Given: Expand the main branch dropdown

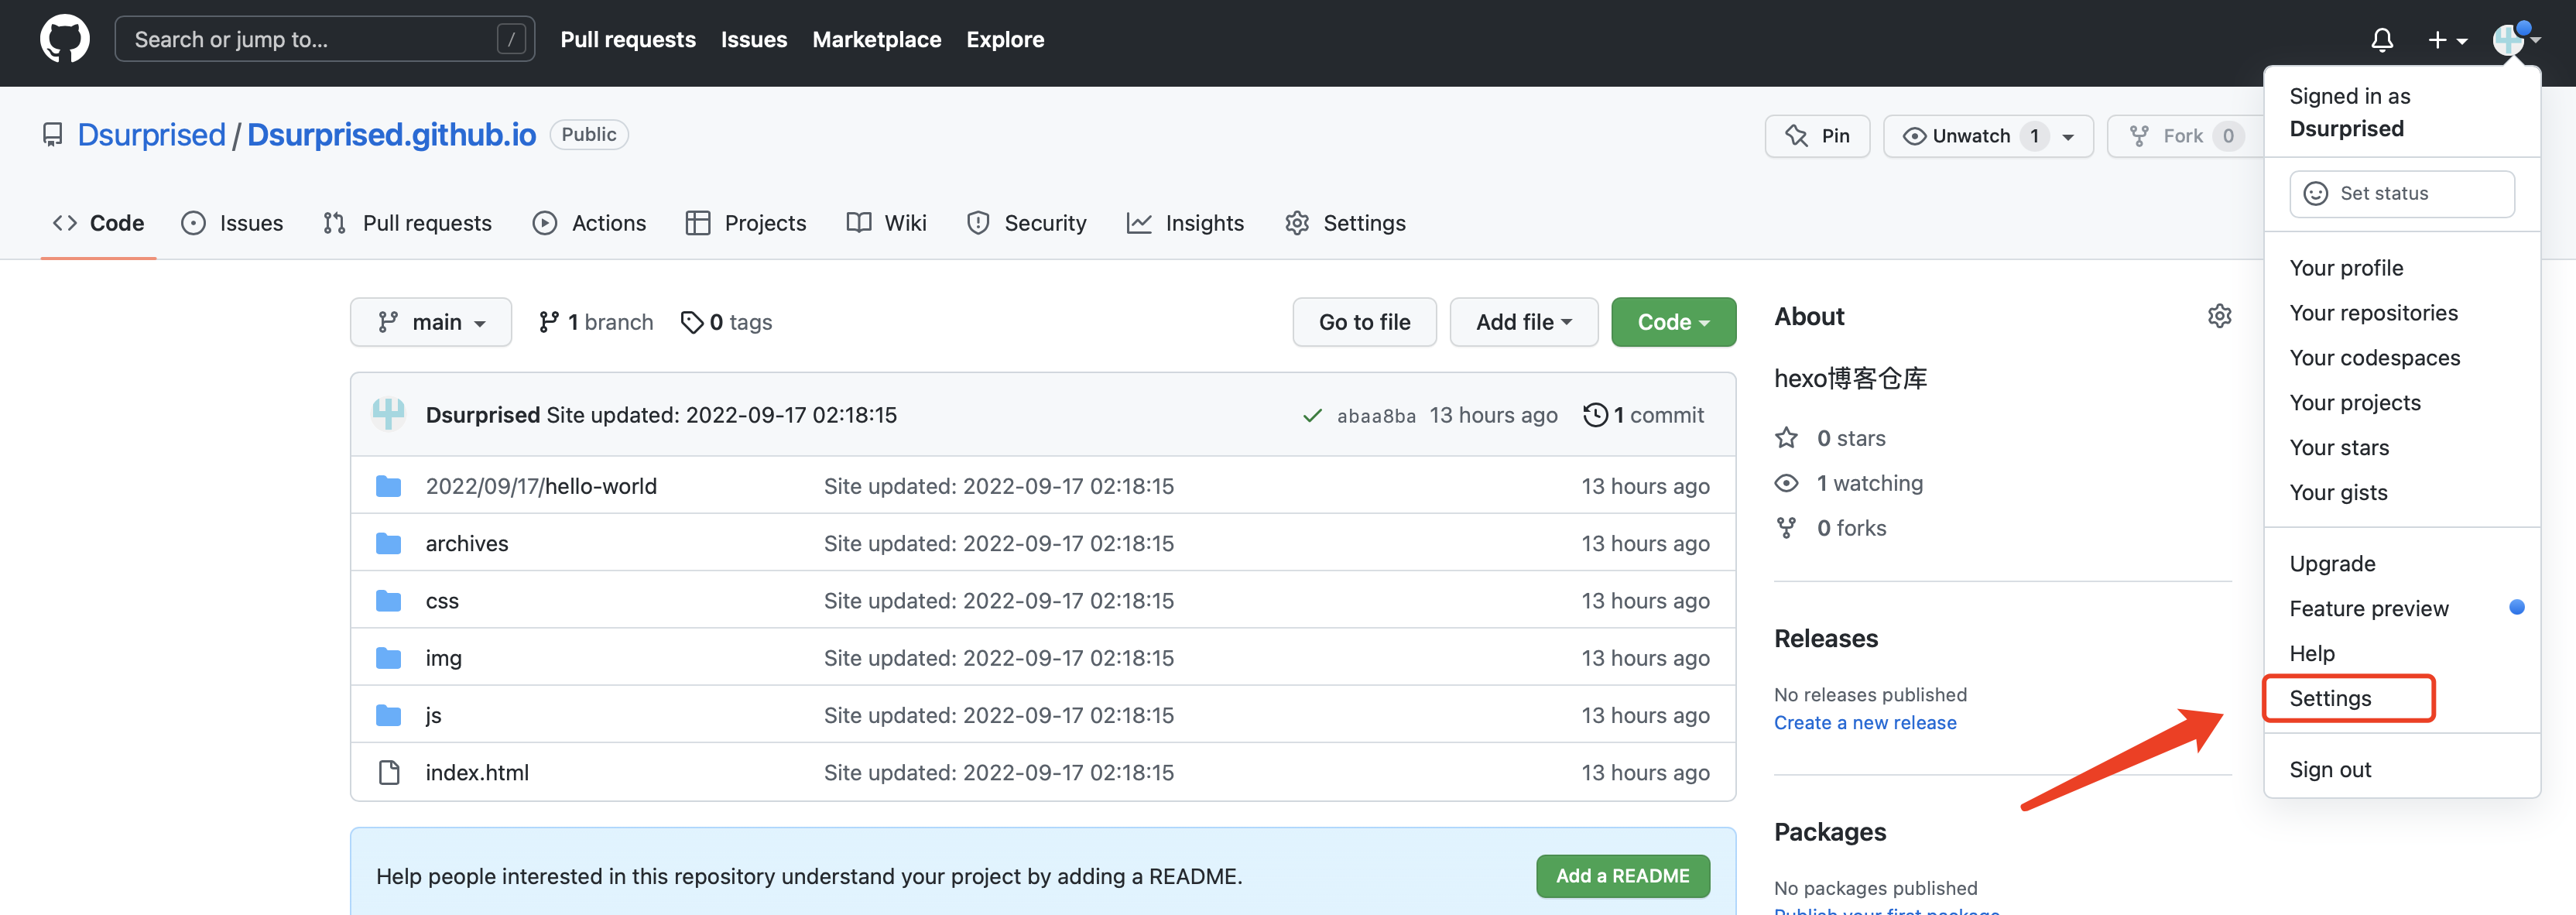Looking at the screenshot, I should 431,322.
